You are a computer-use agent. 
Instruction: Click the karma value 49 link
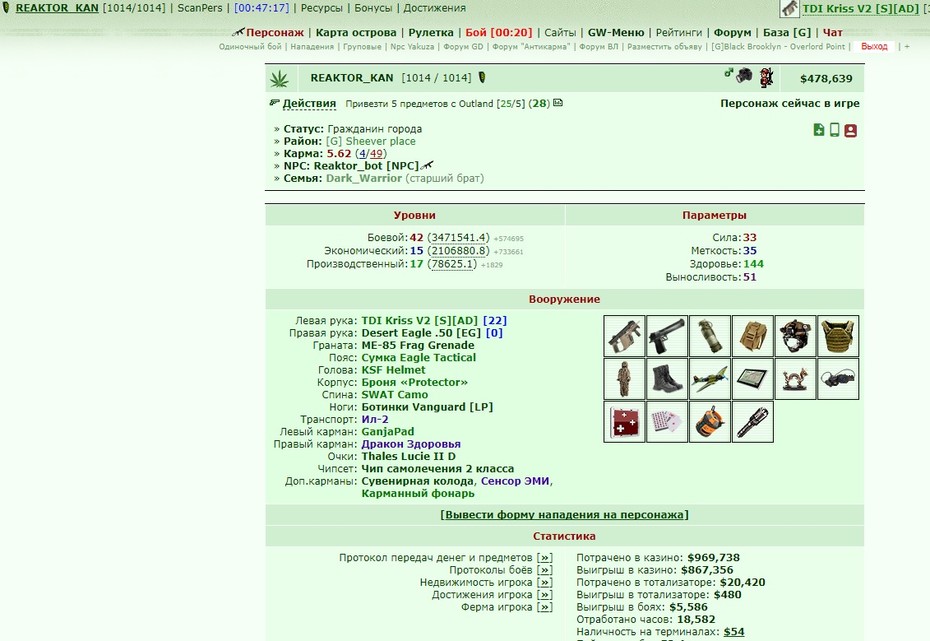pos(376,154)
